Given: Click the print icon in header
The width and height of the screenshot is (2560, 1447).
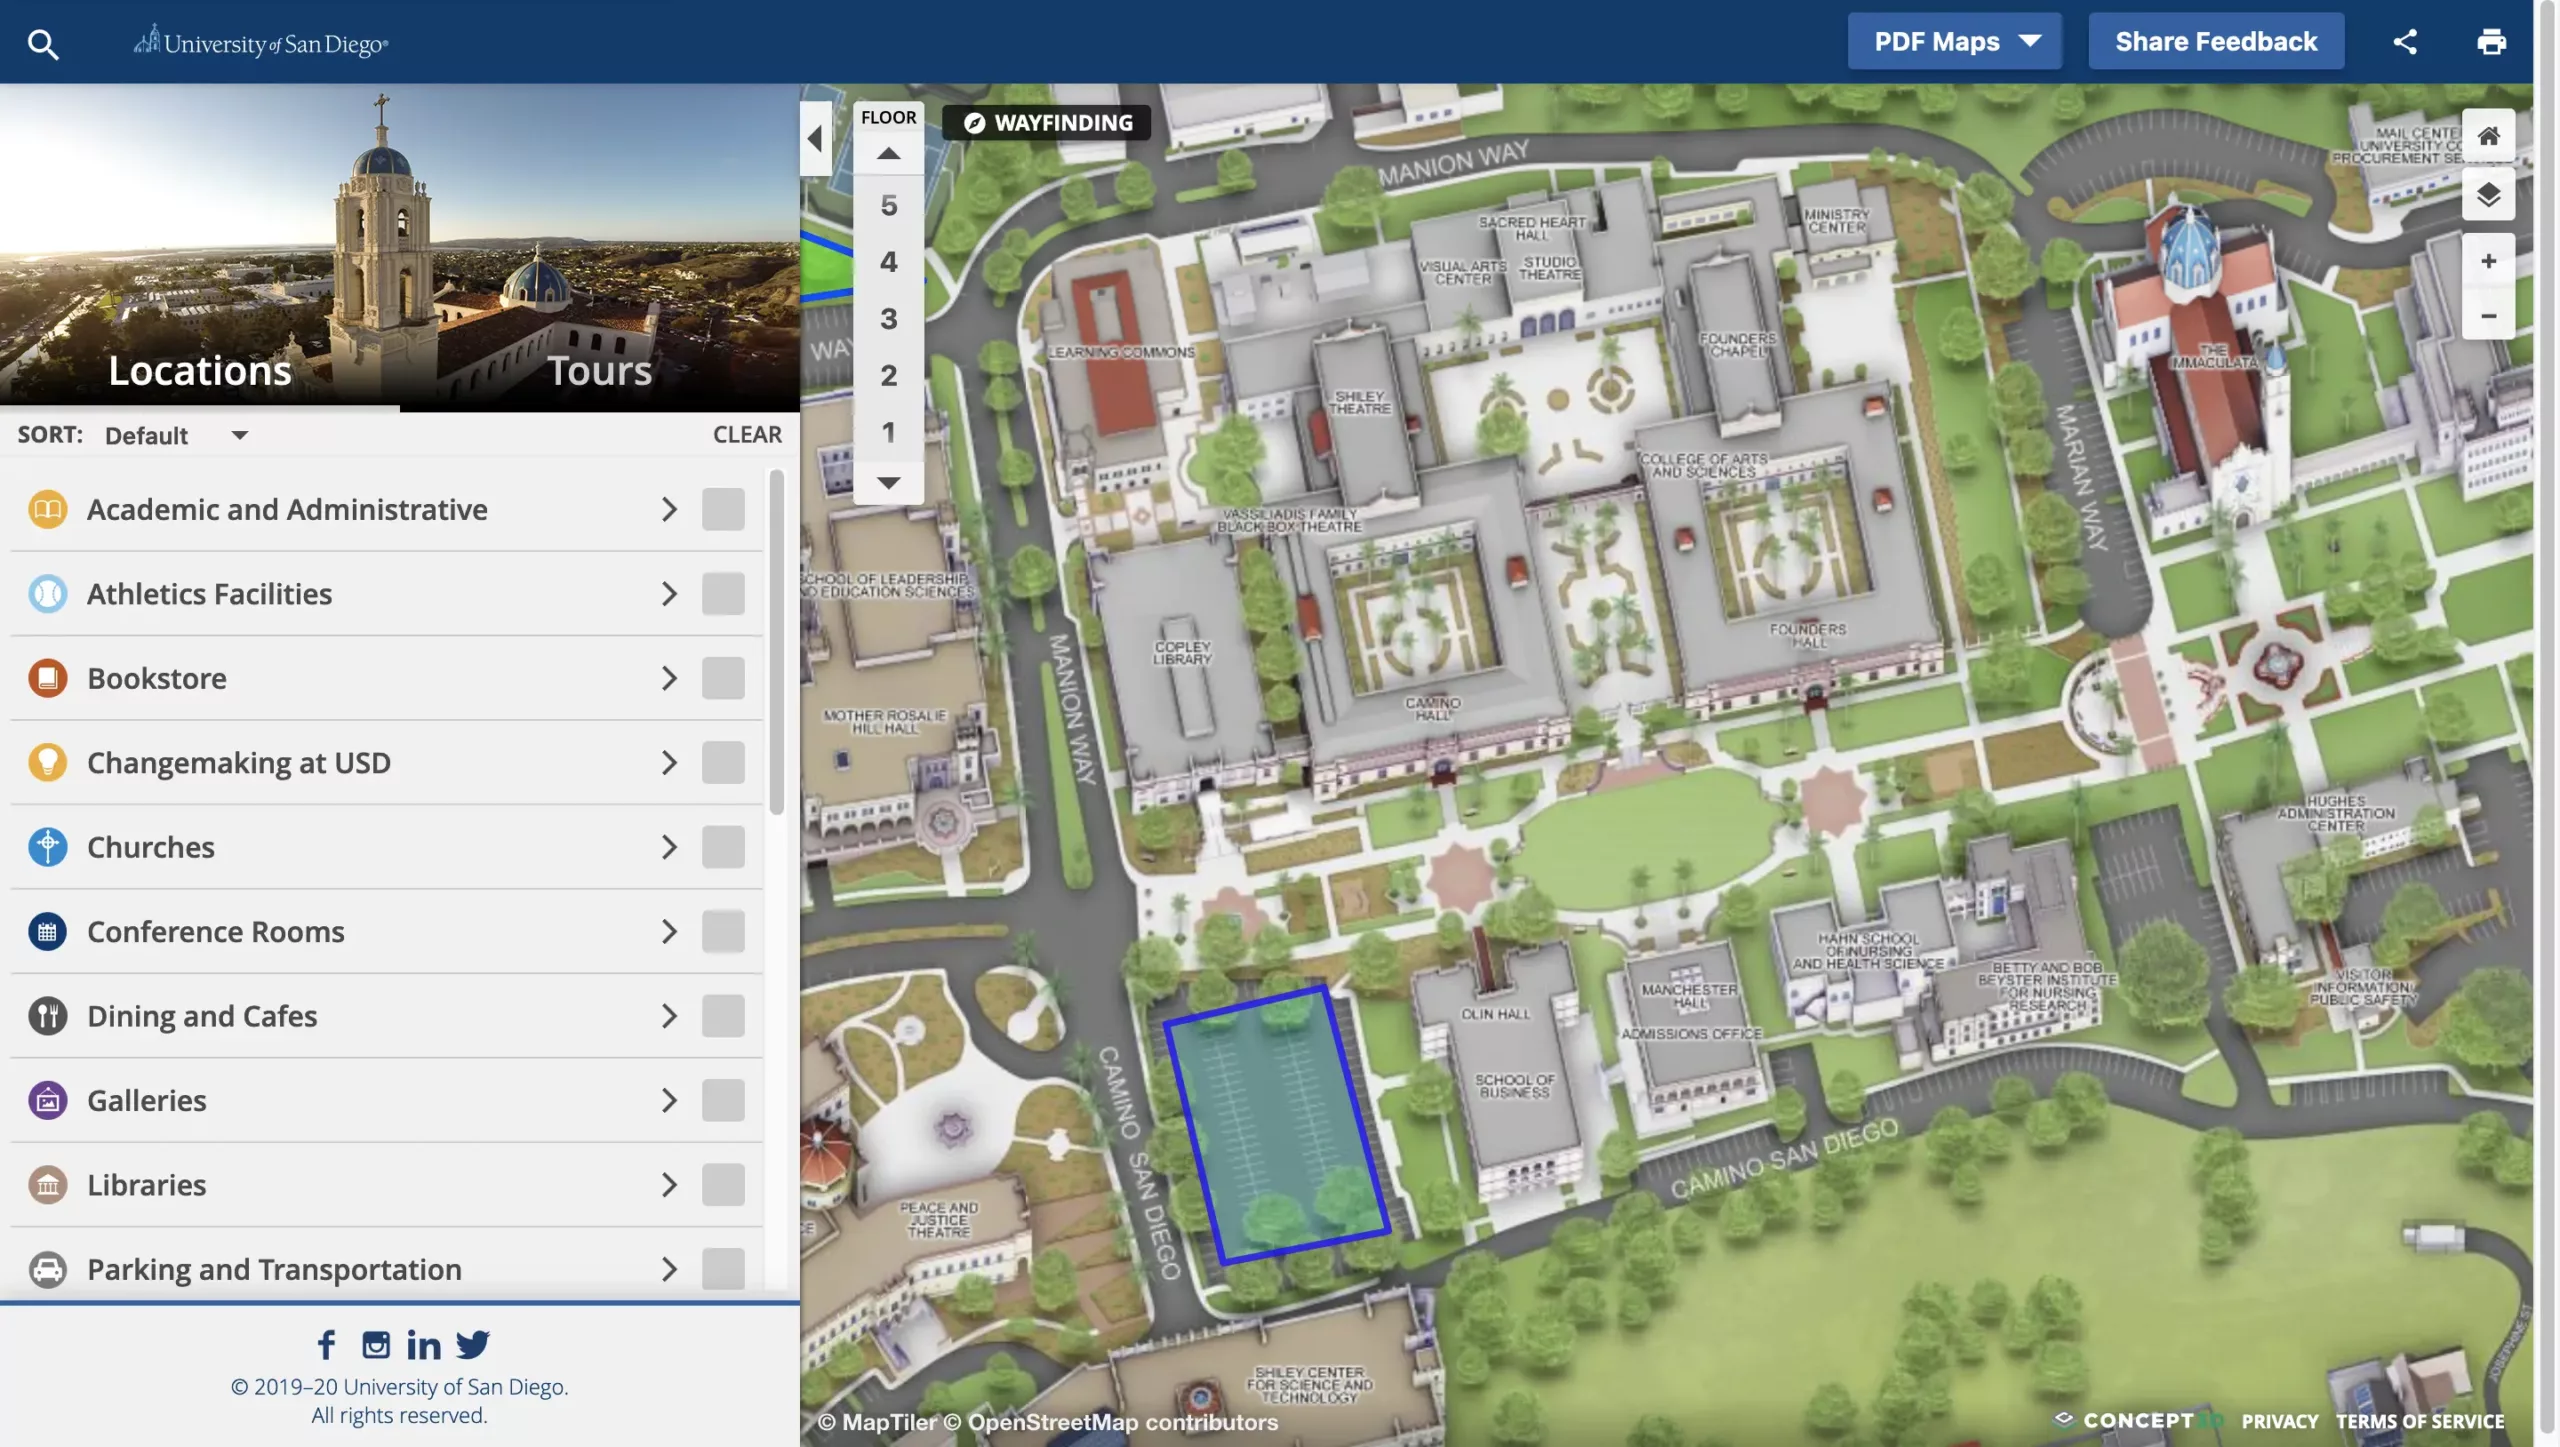Looking at the screenshot, I should [x=2491, y=41].
